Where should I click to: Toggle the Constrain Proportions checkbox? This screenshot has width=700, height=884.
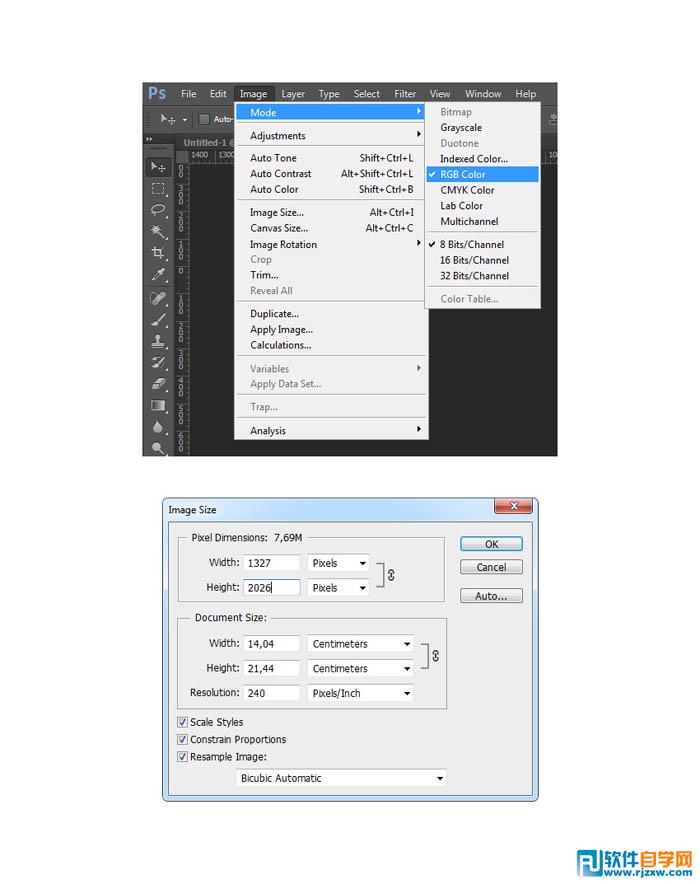coord(182,739)
